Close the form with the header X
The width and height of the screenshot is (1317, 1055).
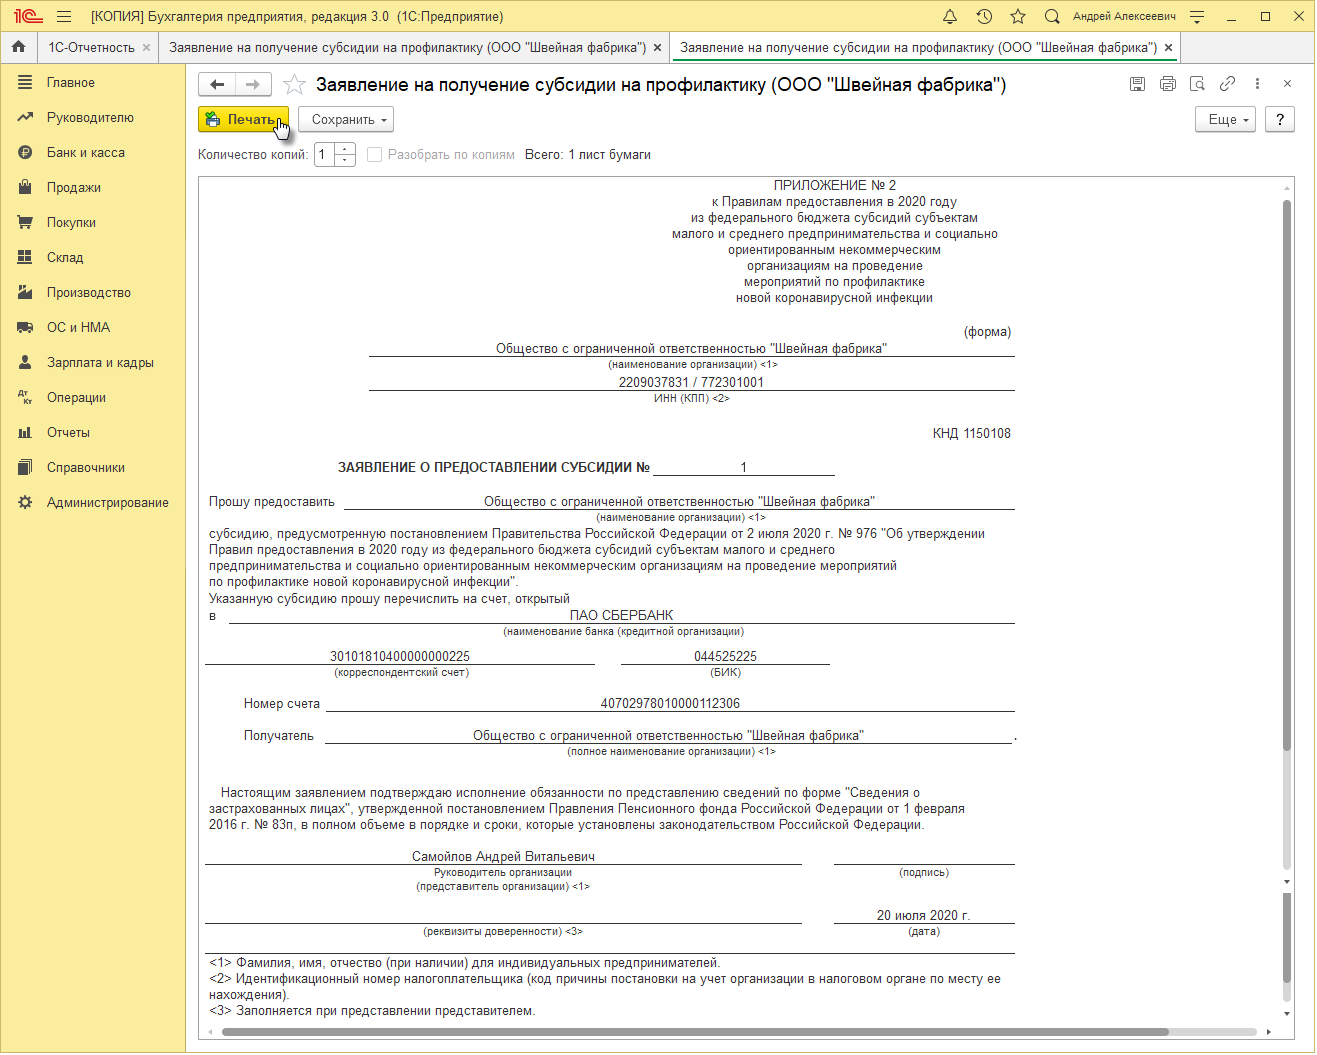pos(1287,84)
